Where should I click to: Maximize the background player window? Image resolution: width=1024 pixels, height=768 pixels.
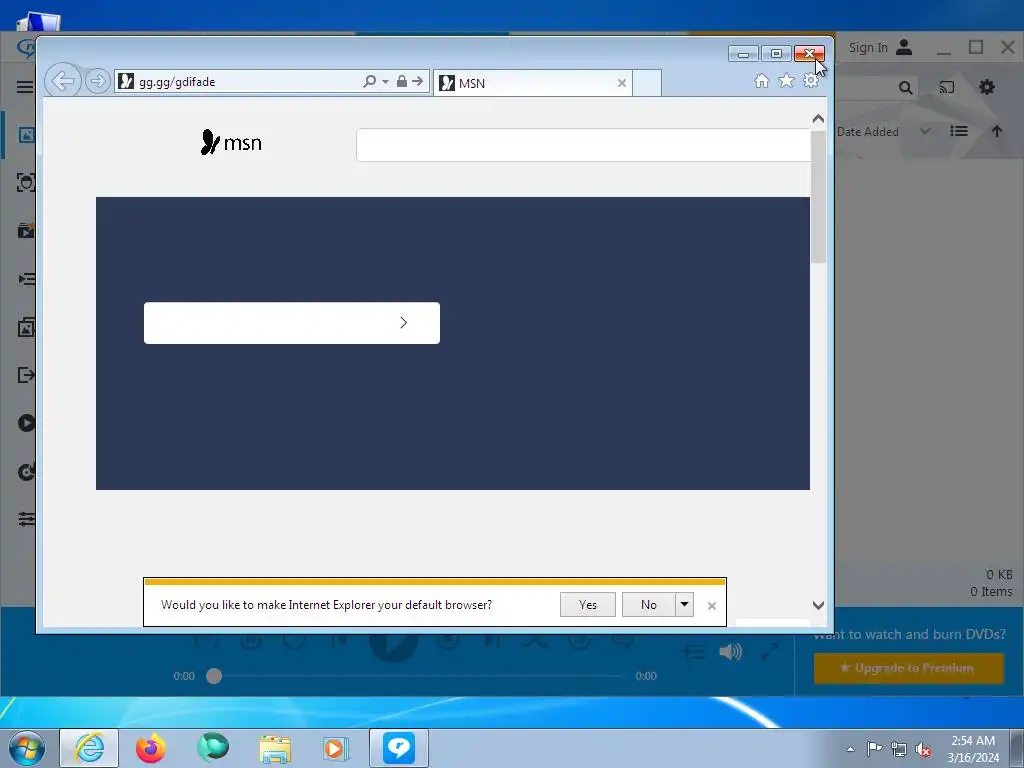coord(976,47)
